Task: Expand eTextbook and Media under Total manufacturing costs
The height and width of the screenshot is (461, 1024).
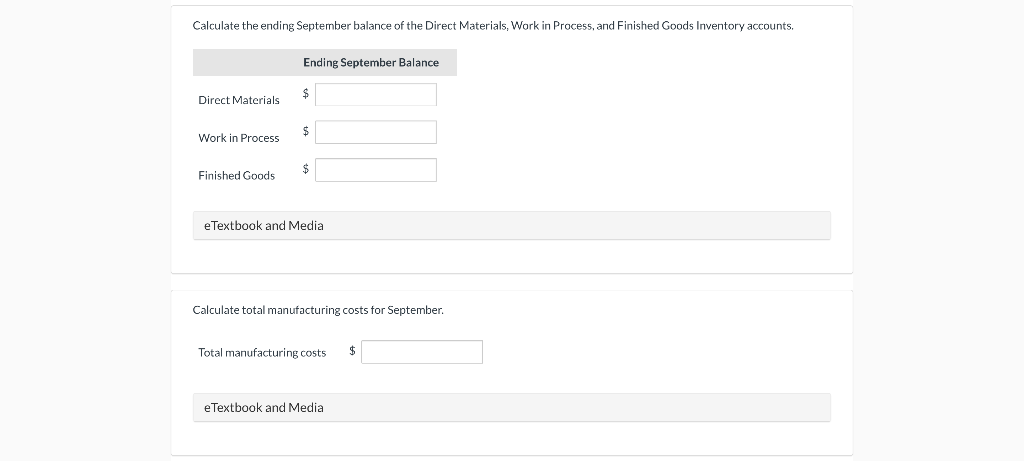Action: (x=511, y=407)
